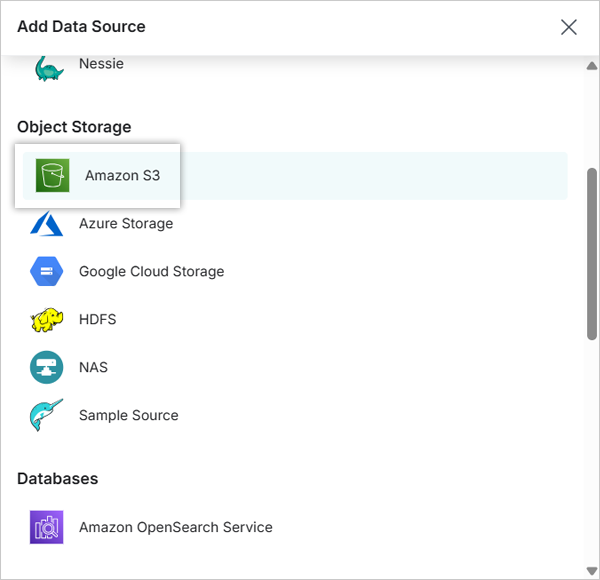Click the scrollbar up arrow
This screenshot has height=580, width=600.
tap(592, 66)
